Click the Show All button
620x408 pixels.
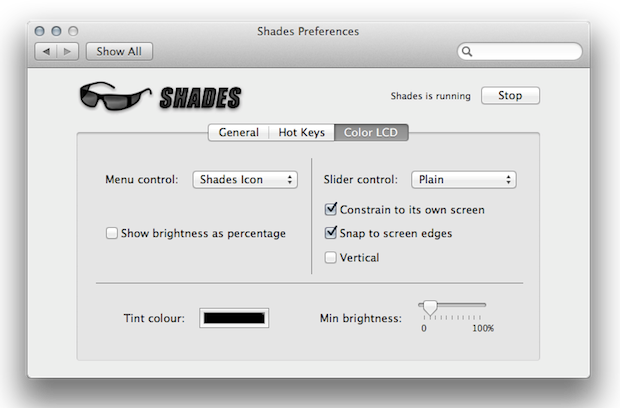pos(119,51)
